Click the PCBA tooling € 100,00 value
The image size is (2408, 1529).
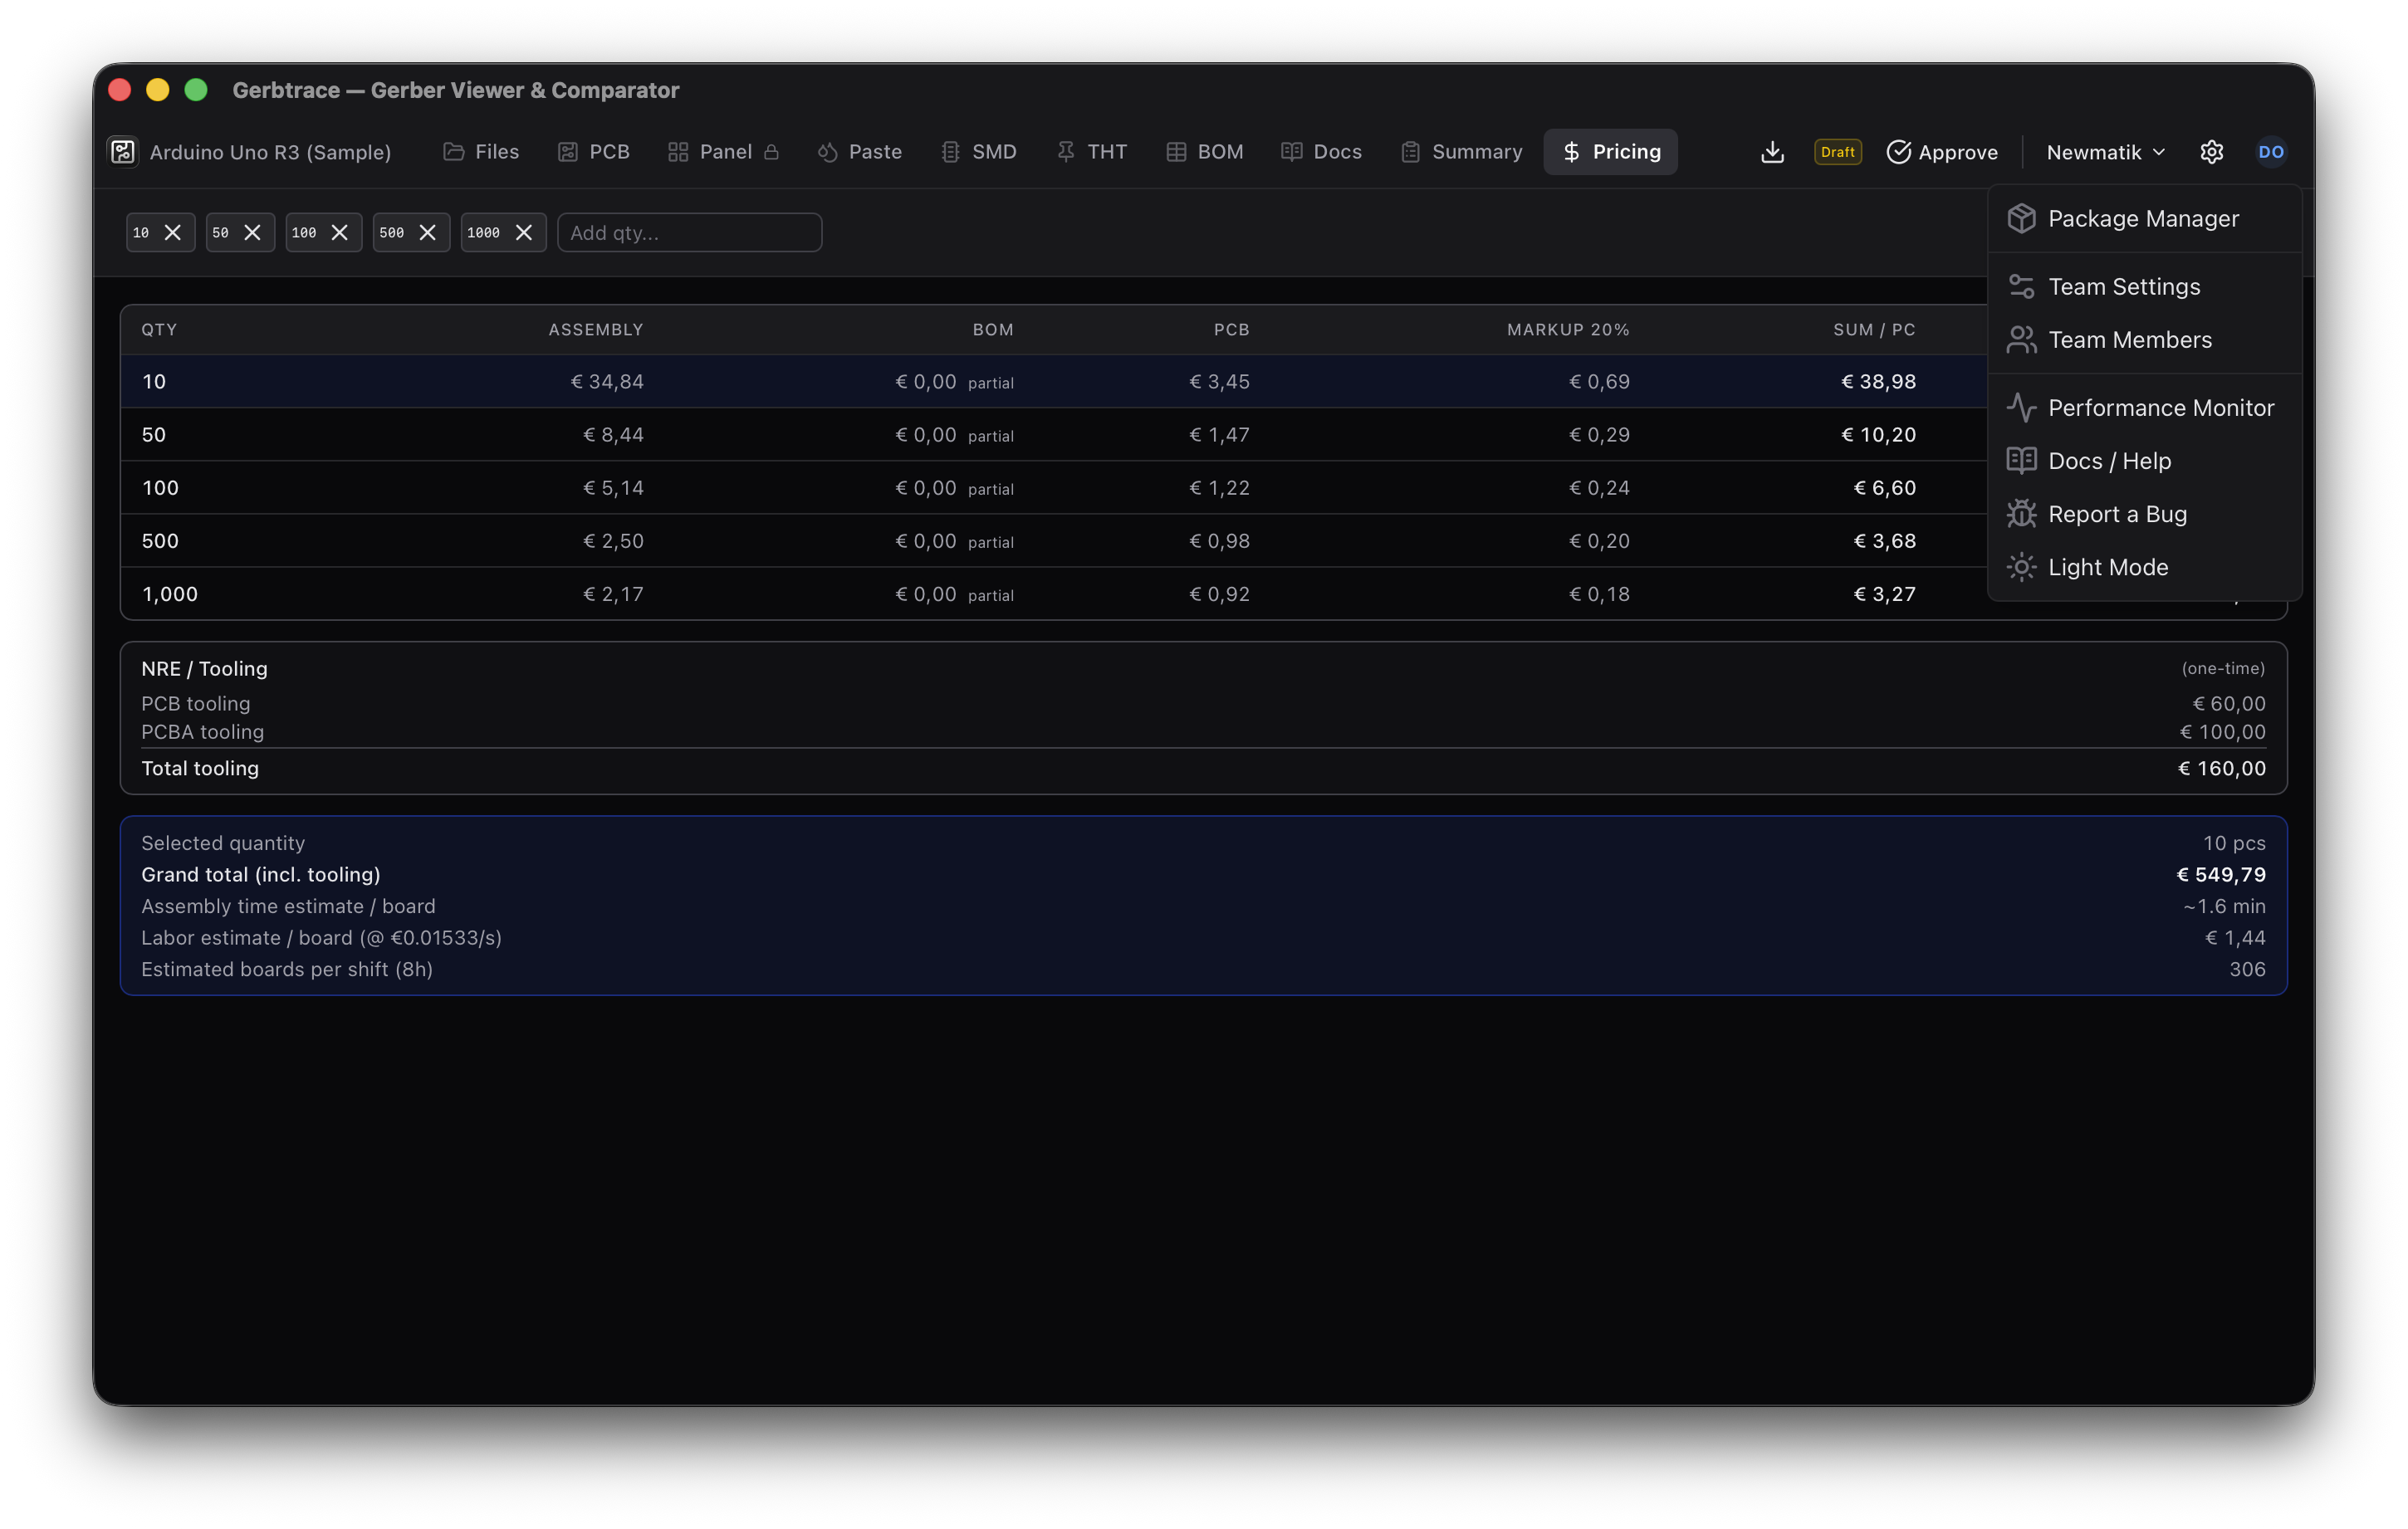(x=2222, y=731)
